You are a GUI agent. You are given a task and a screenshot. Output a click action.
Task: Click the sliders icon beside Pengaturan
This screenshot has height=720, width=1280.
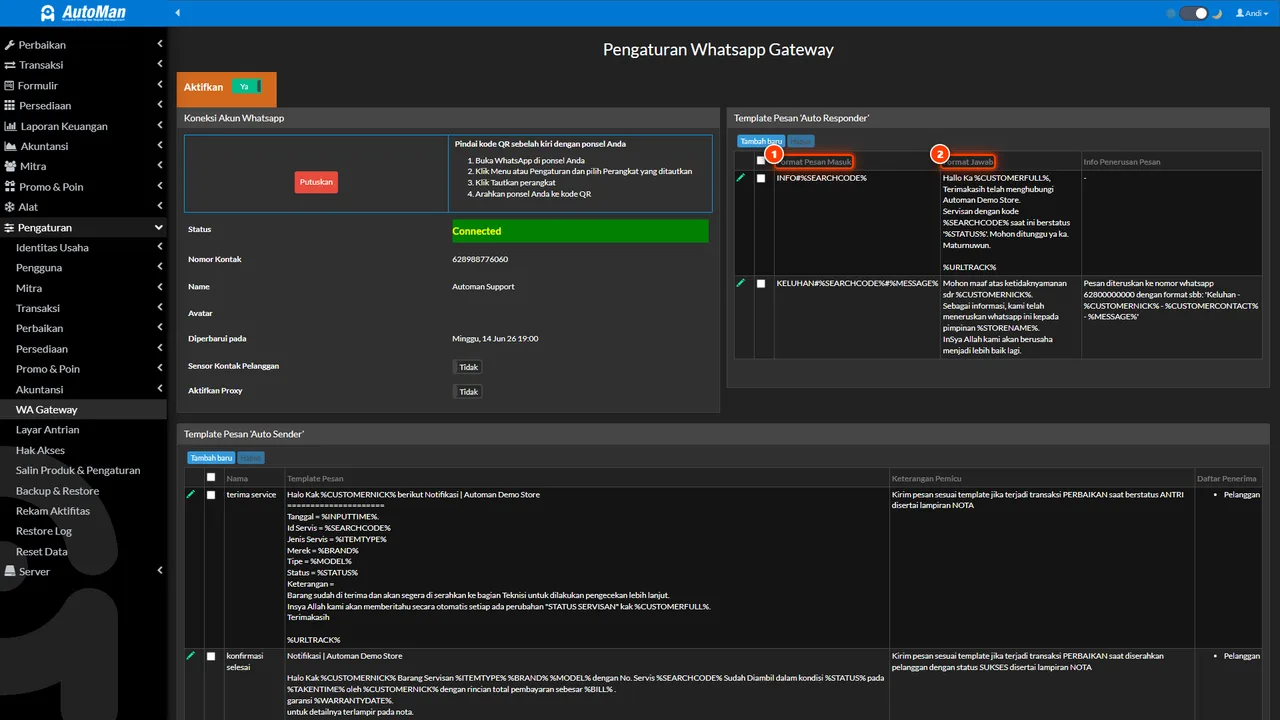(10, 228)
